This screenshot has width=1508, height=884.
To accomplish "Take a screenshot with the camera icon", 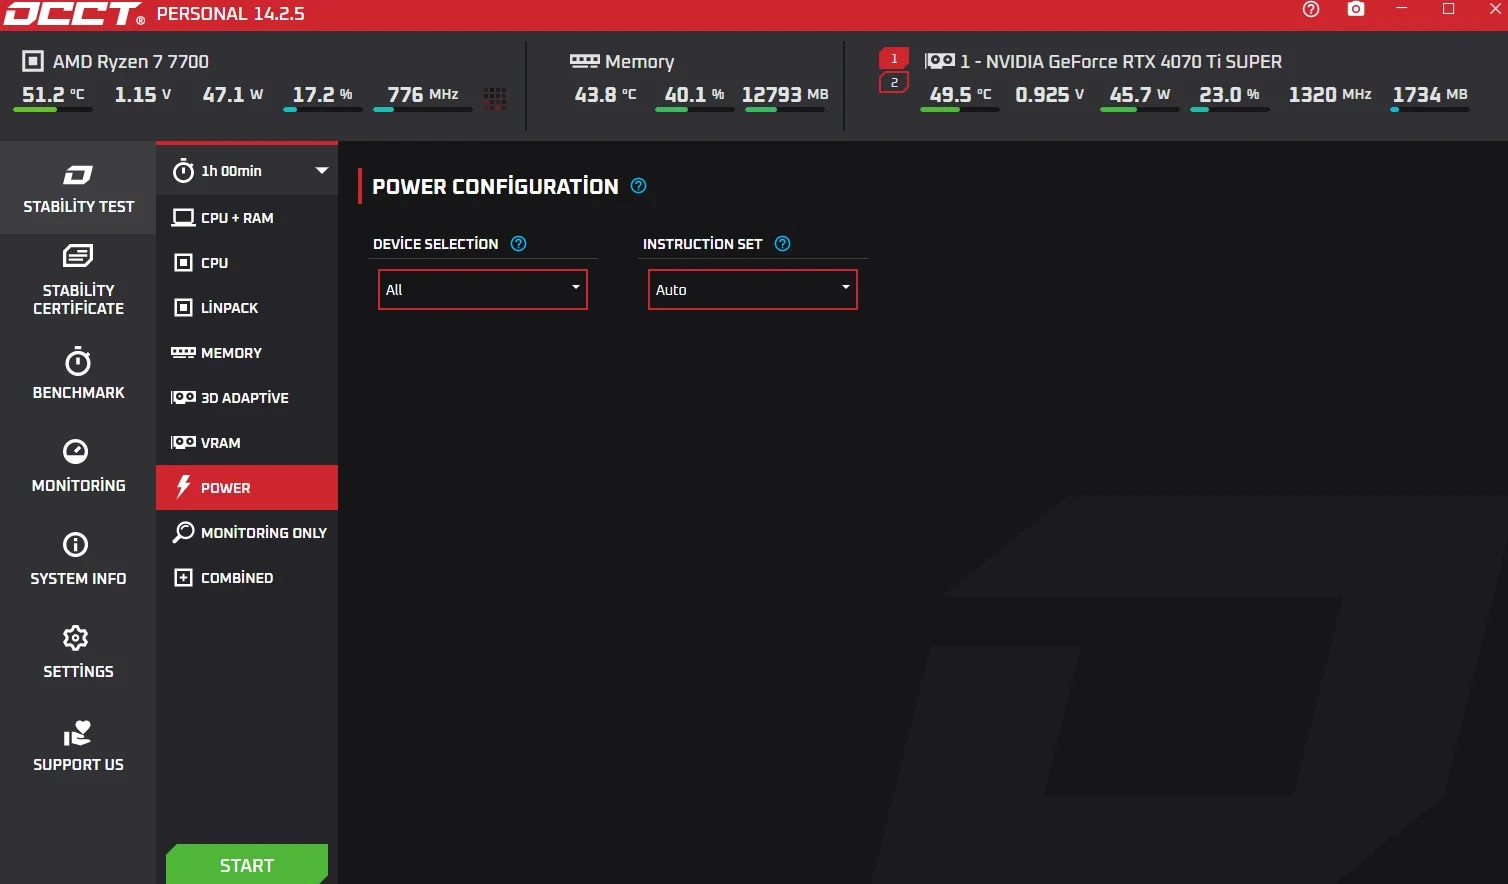I will [x=1356, y=10].
